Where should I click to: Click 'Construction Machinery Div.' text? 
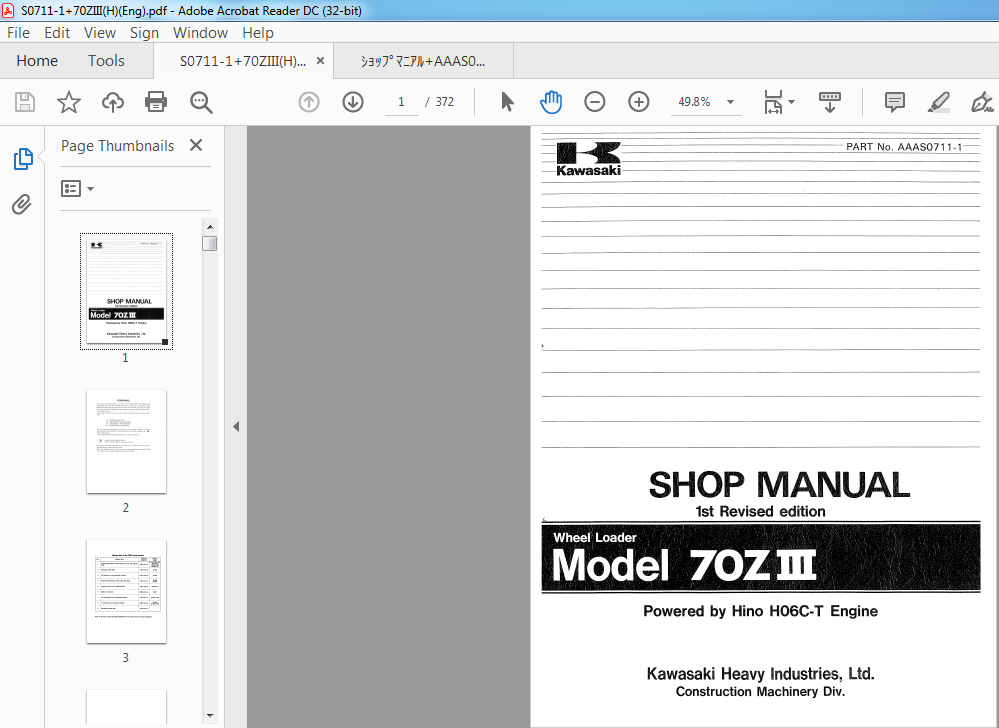tap(760, 692)
